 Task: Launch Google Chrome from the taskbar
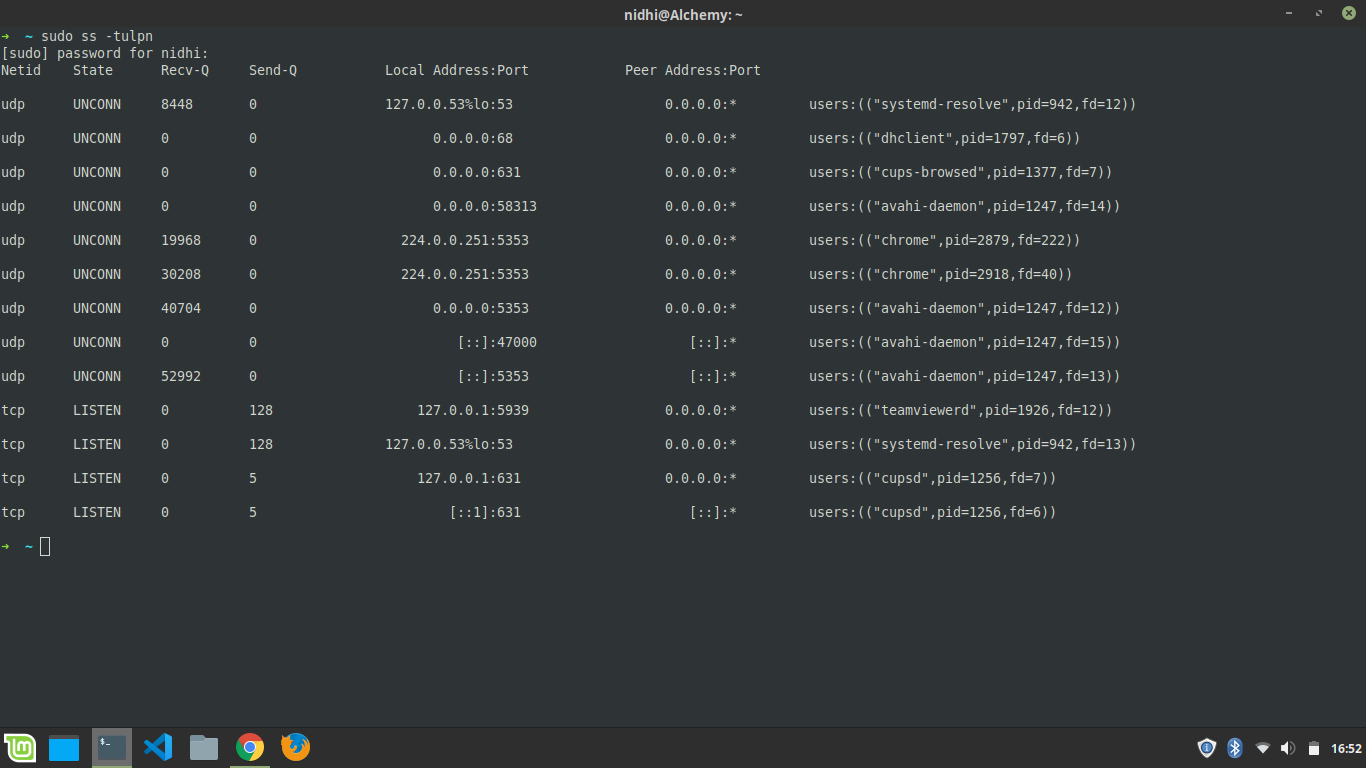pyautogui.click(x=250, y=747)
